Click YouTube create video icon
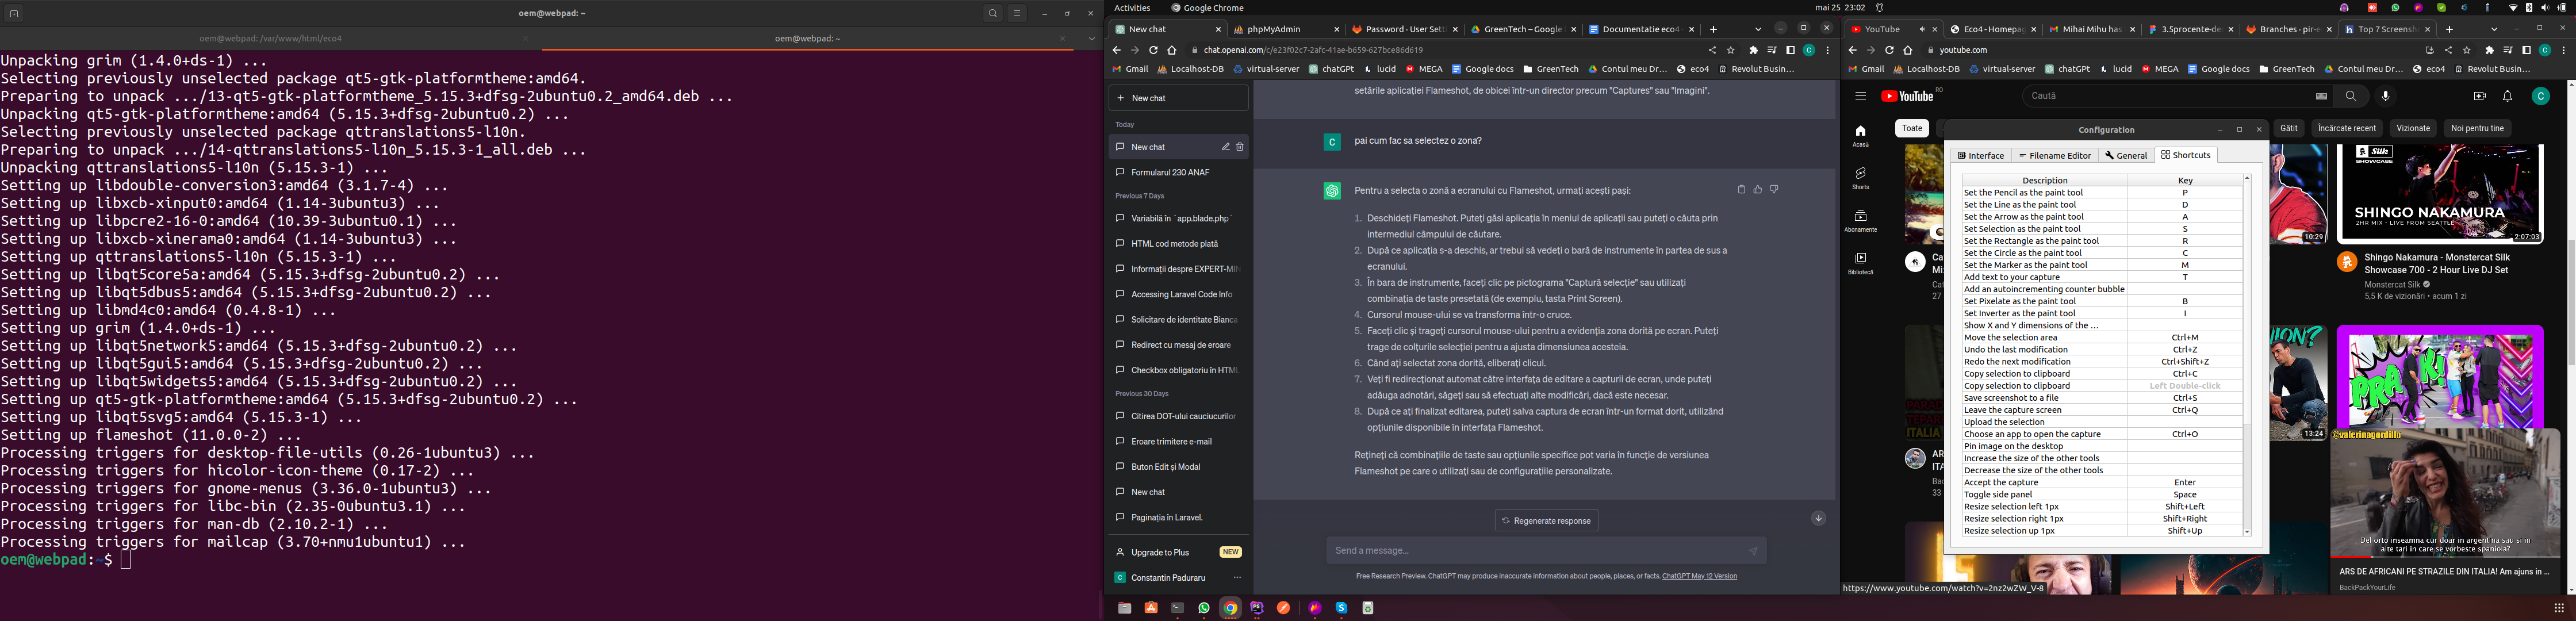2576x621 pixels. (2479, 96)
